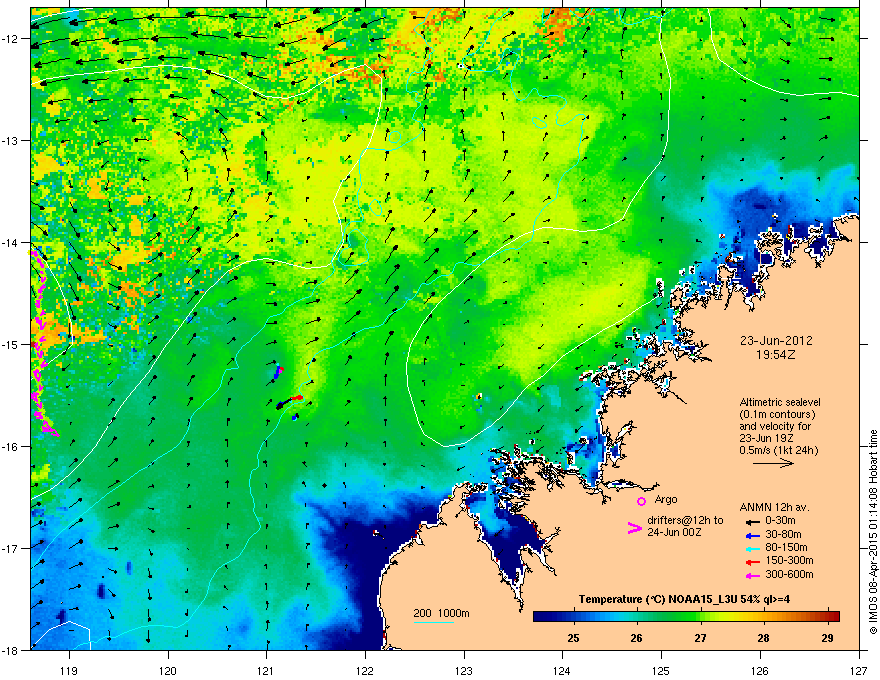Viewport: 880px width, 680px height.
Task: Click the '300-600m' depth label
Action: click(789, 575)
